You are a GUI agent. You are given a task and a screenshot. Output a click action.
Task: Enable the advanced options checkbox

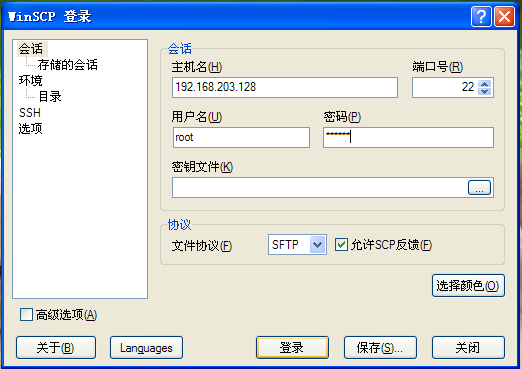[26, 314]
